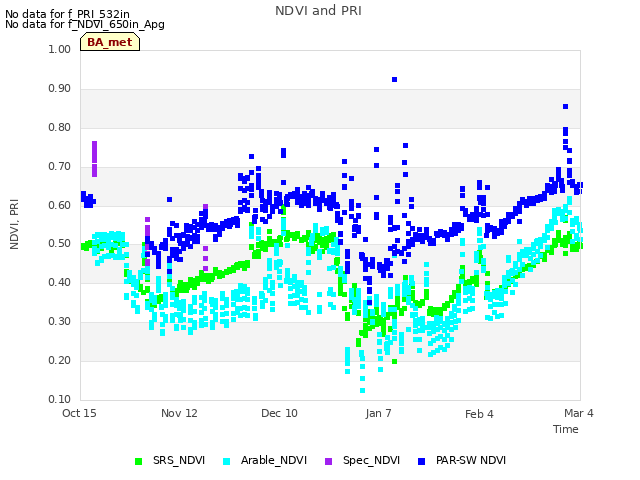640x480 pixels.
Task: Click the 0.20 y-axis tick label
Action: 60,360
